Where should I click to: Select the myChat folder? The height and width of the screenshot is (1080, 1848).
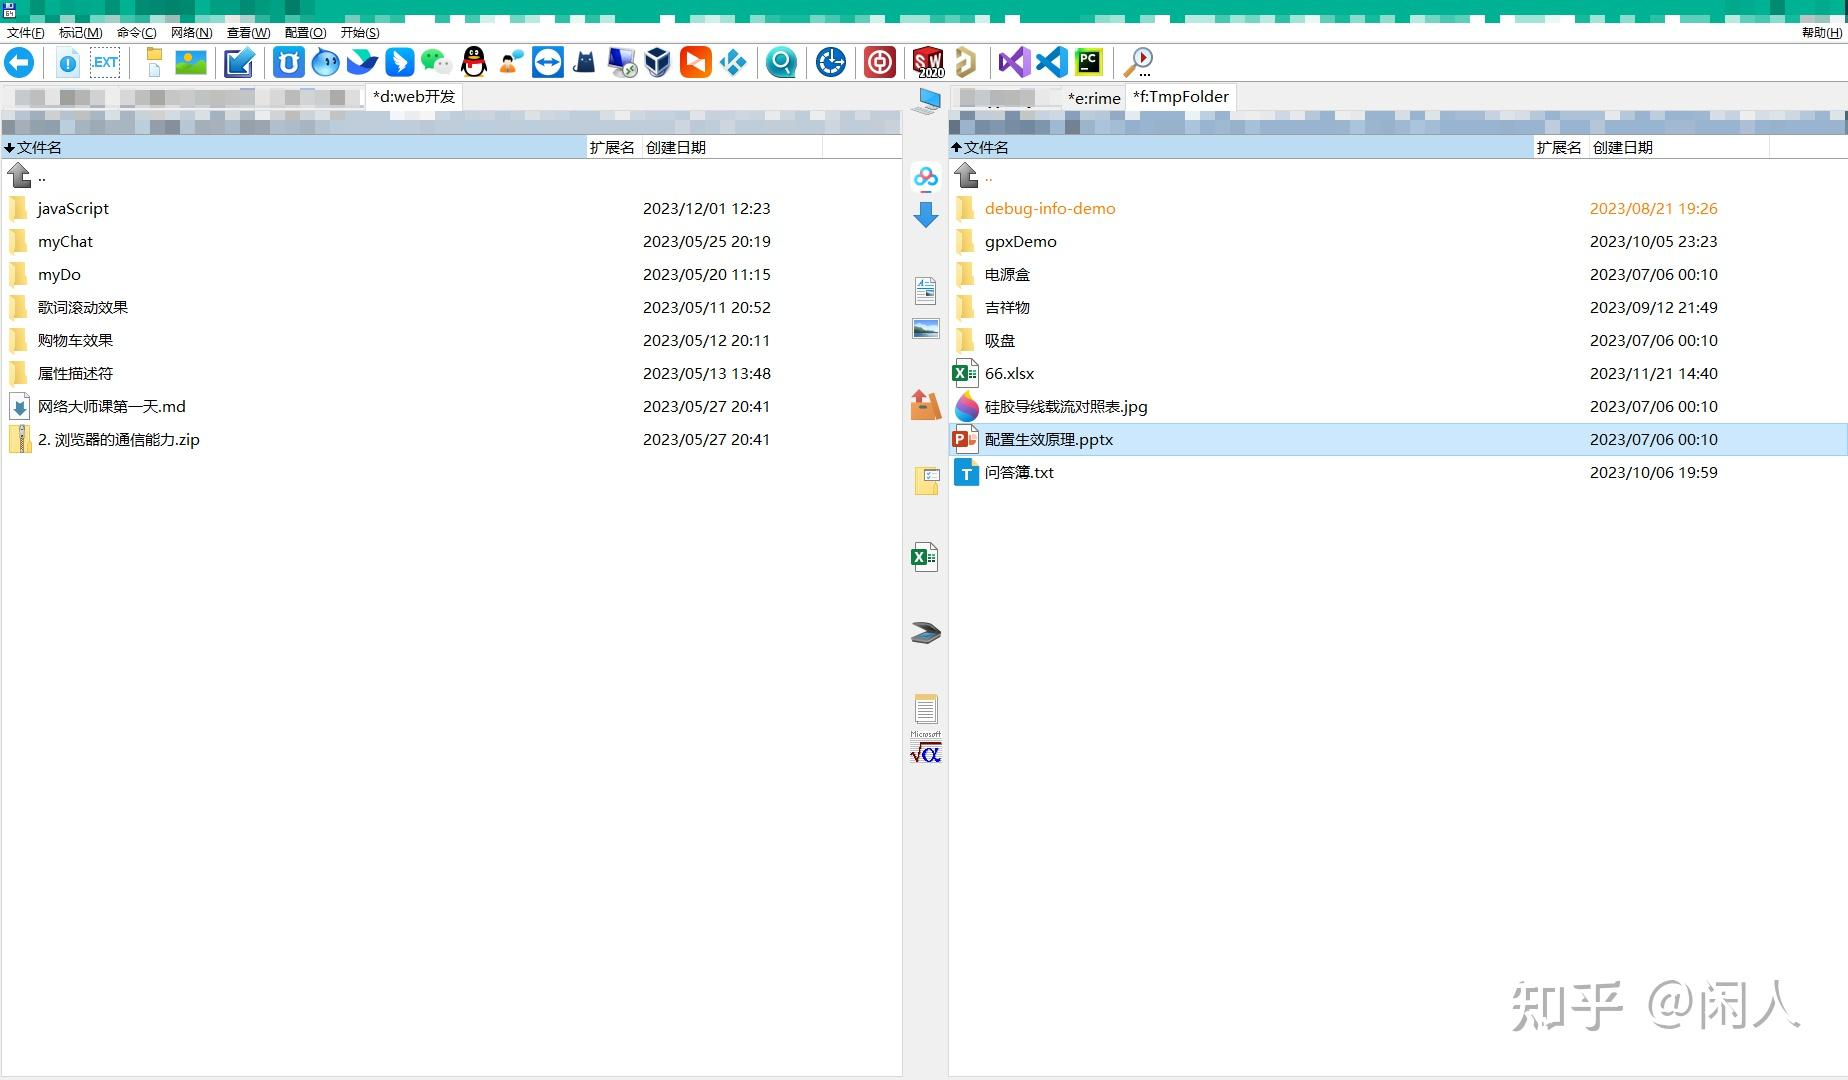pyautogui.click(x=451, y=241)
